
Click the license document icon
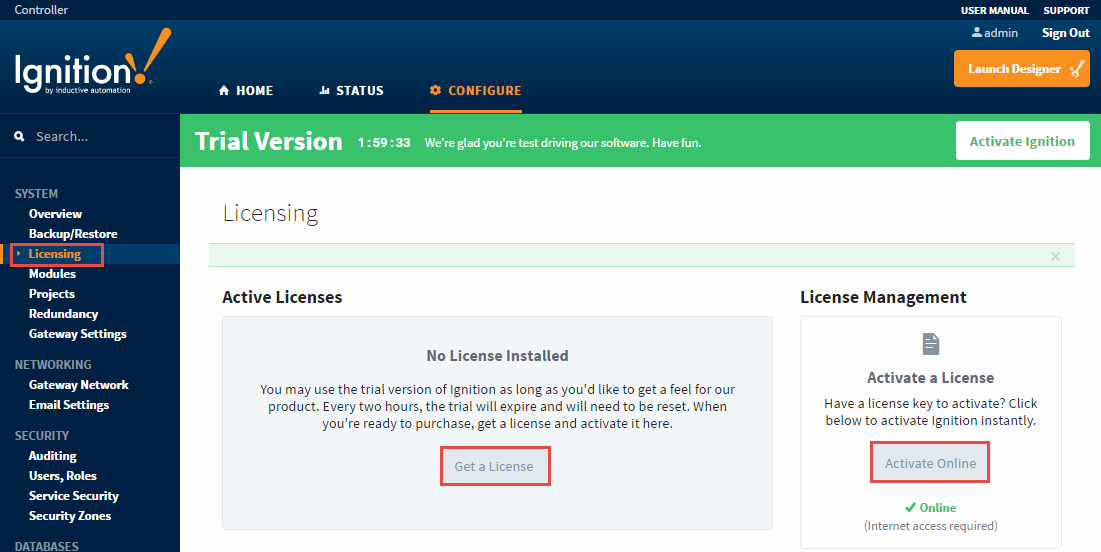930,345
